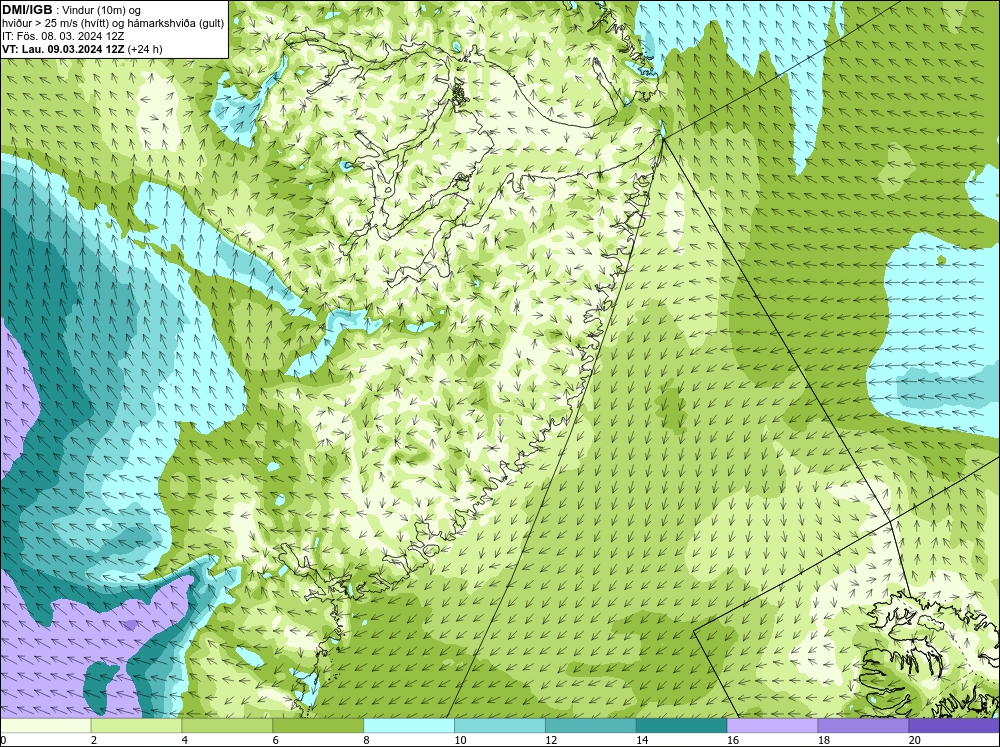Click the 6–8 m/s olive green swatch
The image size is (1000, 747).
tap(318, 725)
